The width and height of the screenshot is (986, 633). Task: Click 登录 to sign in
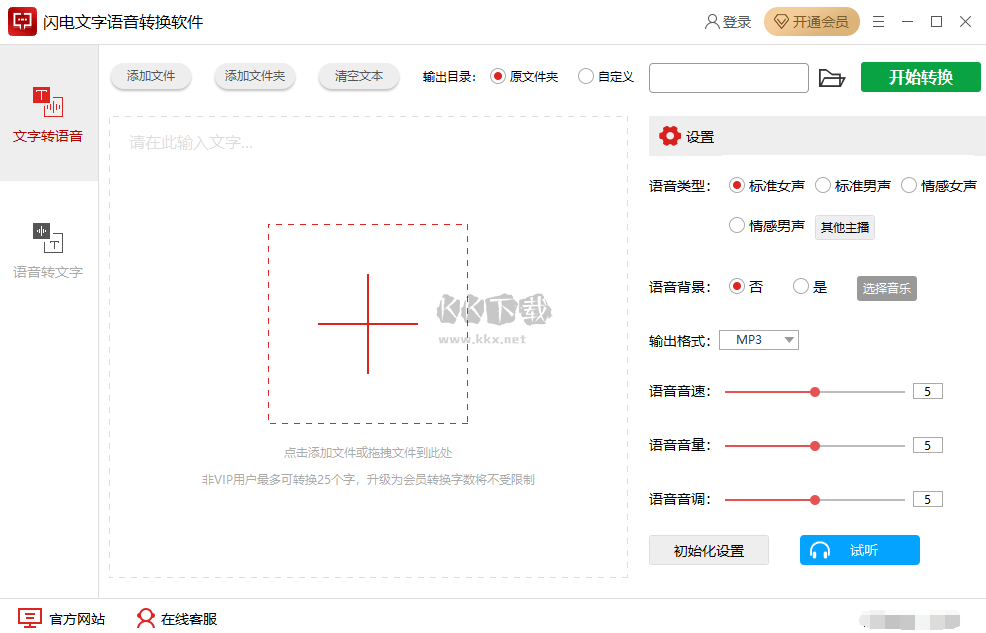pos(727,20)
